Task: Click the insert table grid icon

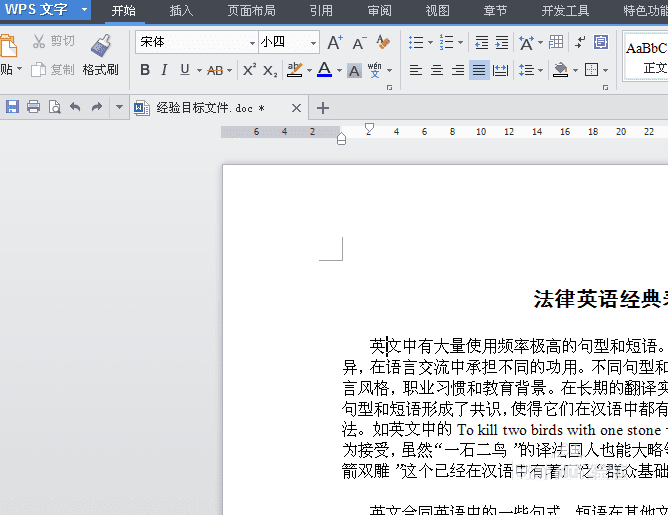Action: click(556, 42)
